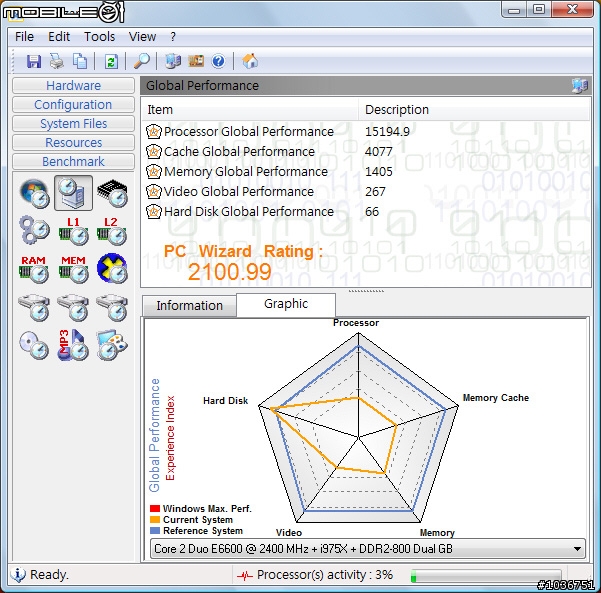The height and width of the screenshot is (593, 601).
Task: Run the processor chip benchmark icon
Action: click(x=112, y=193)
